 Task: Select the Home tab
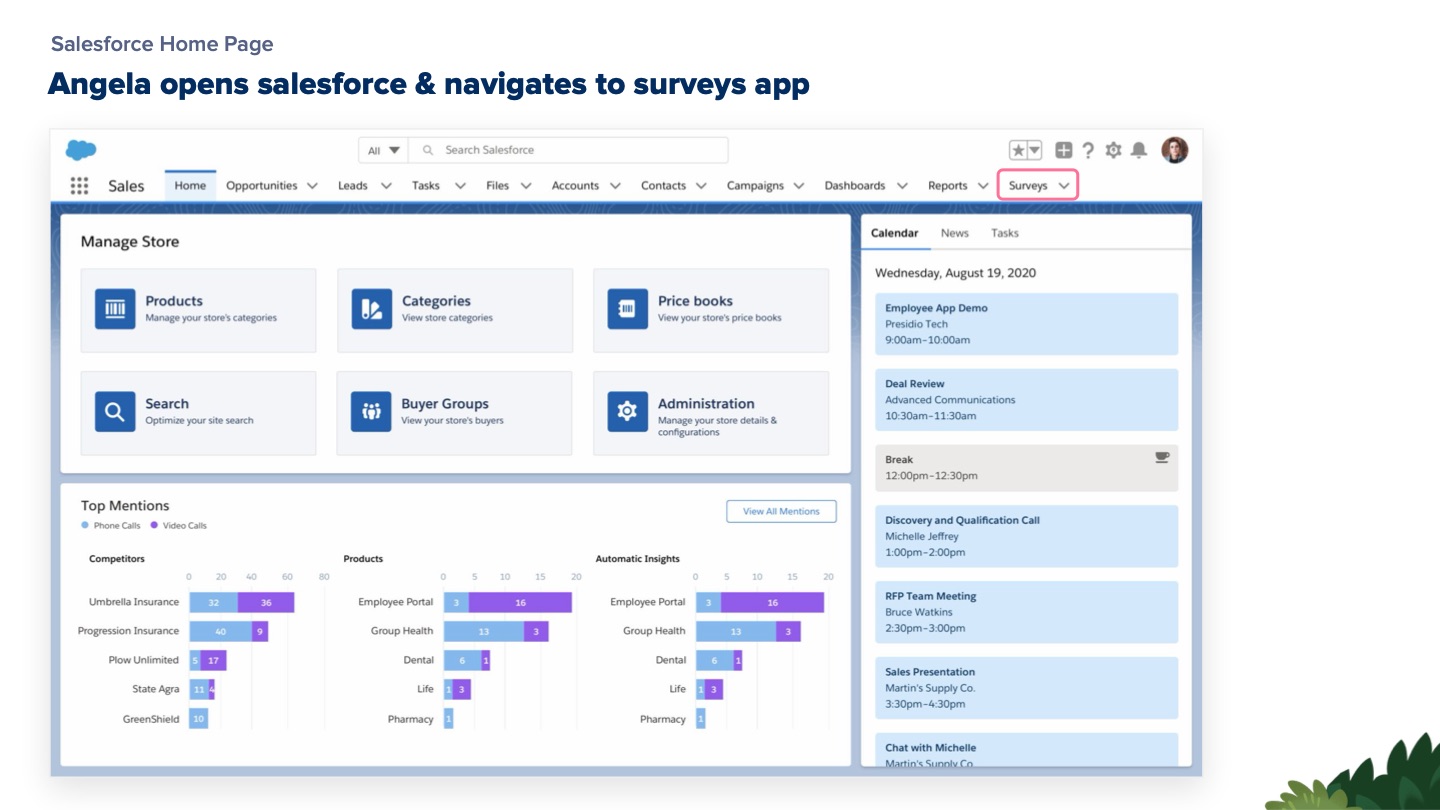(x=190, y=186)
